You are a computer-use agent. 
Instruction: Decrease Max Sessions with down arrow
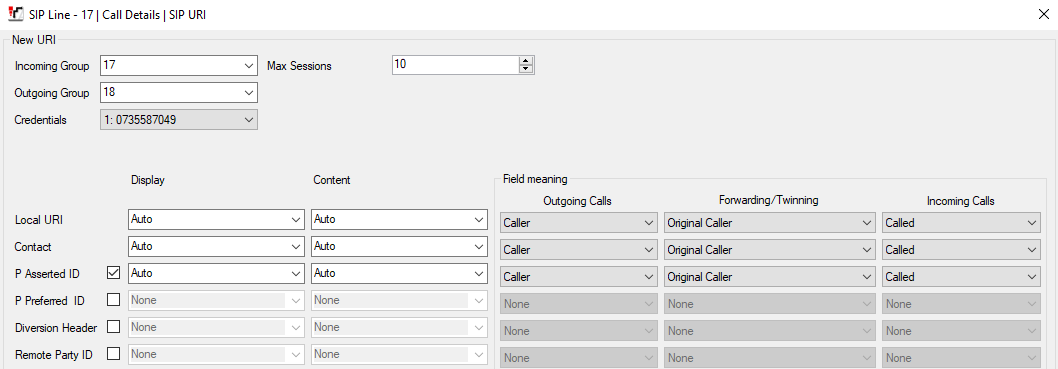[526, 69]
